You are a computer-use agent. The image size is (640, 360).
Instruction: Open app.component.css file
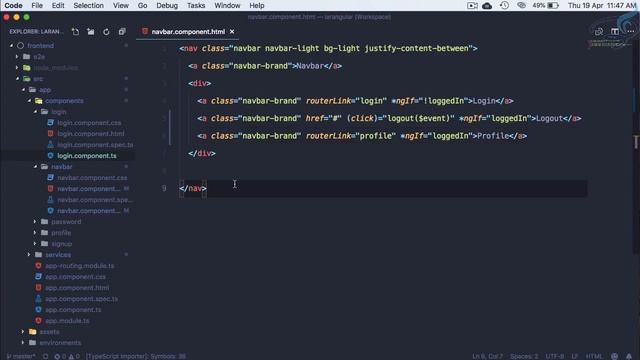pos(75,277)
